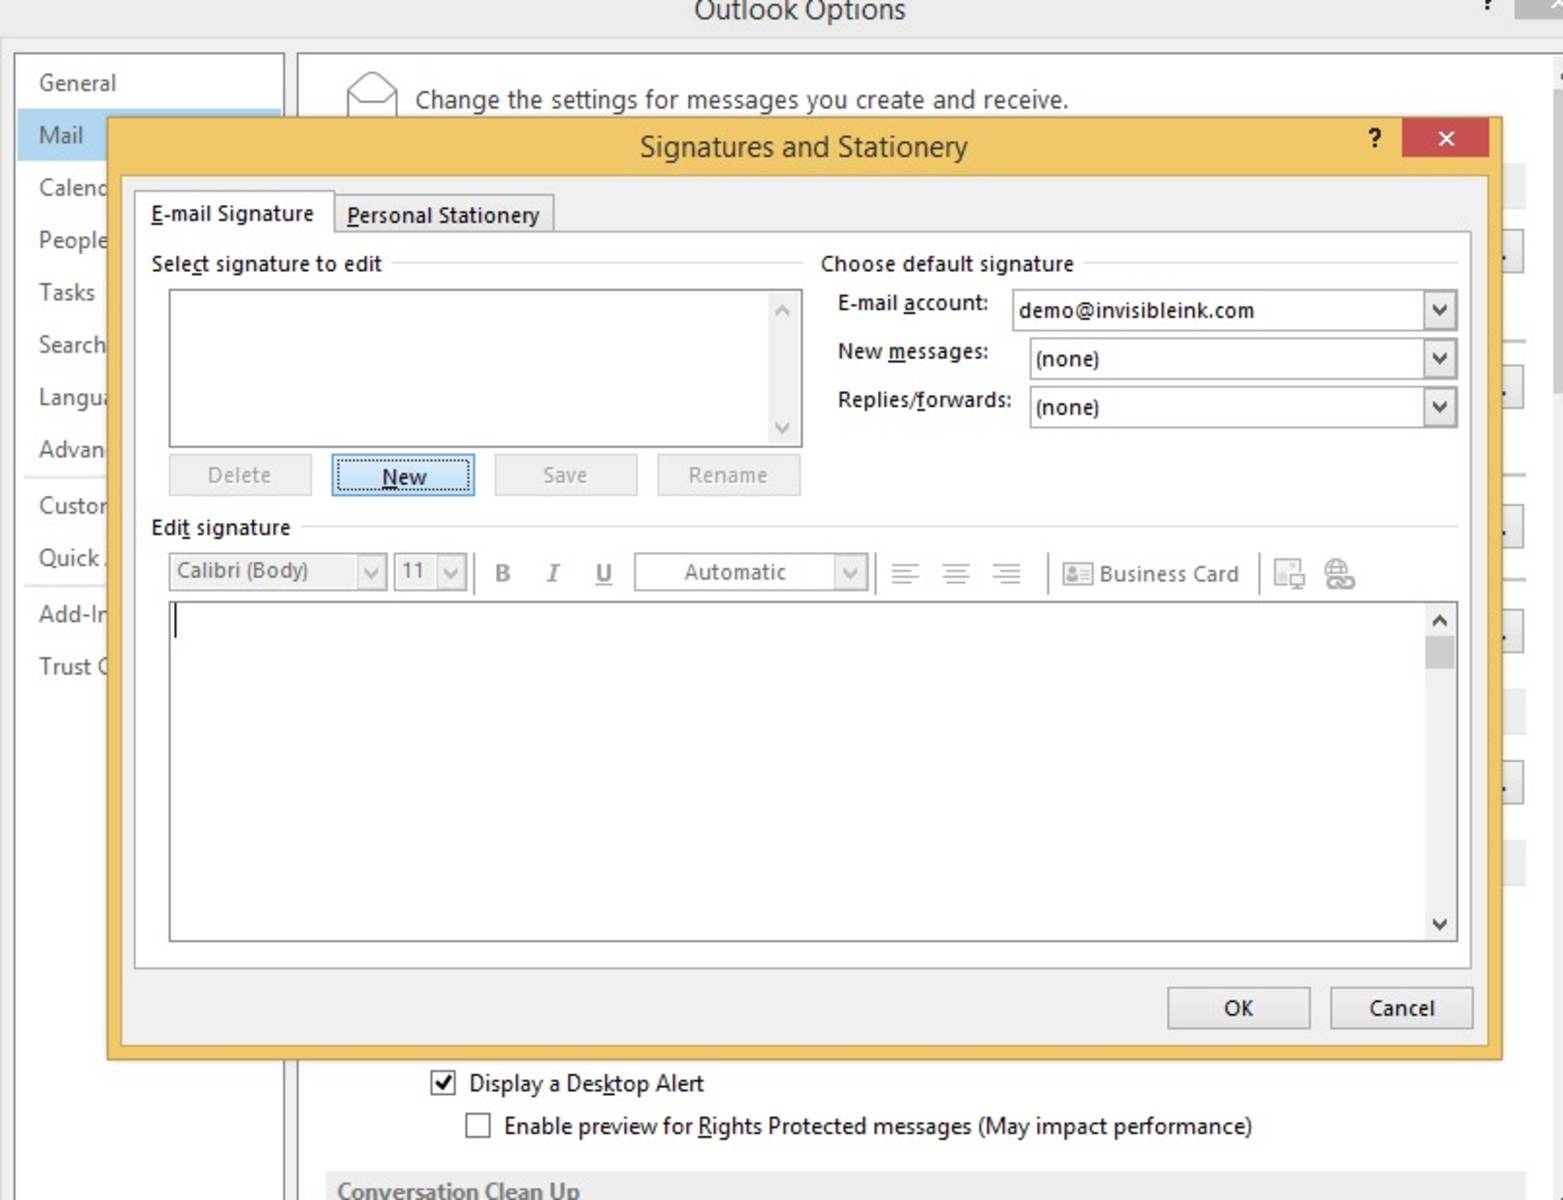Confirm with the OK button
1563x1200 pixels.
coord(1238,1008)
